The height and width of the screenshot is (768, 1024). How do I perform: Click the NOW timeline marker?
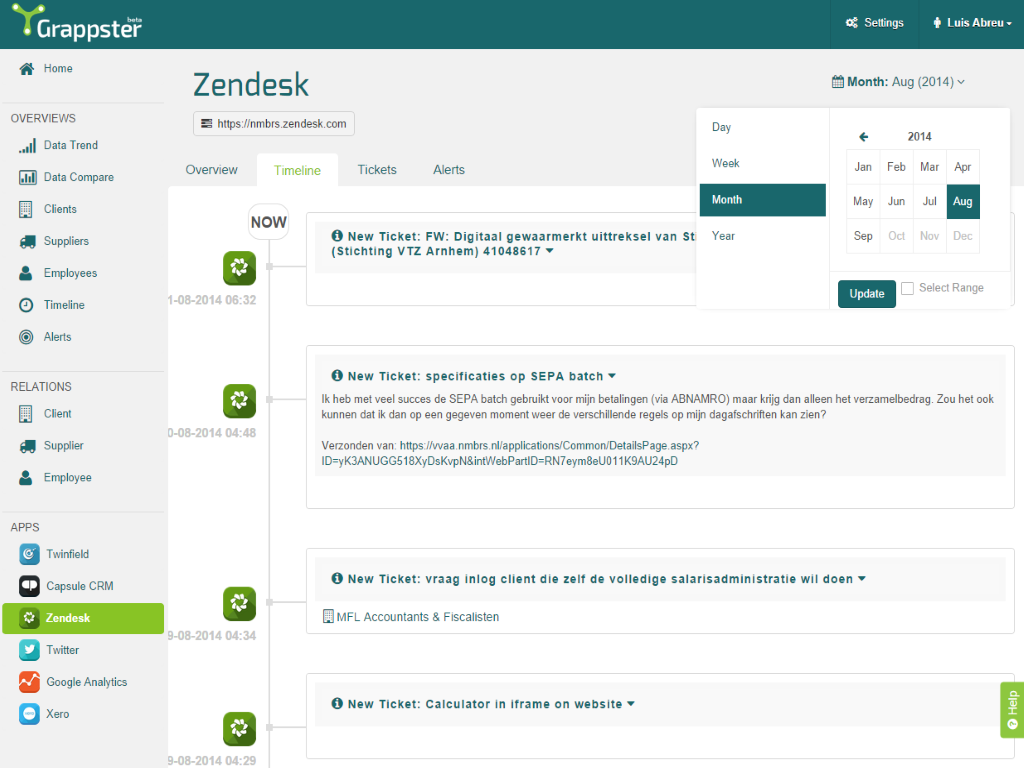click(x=268, y=222)
